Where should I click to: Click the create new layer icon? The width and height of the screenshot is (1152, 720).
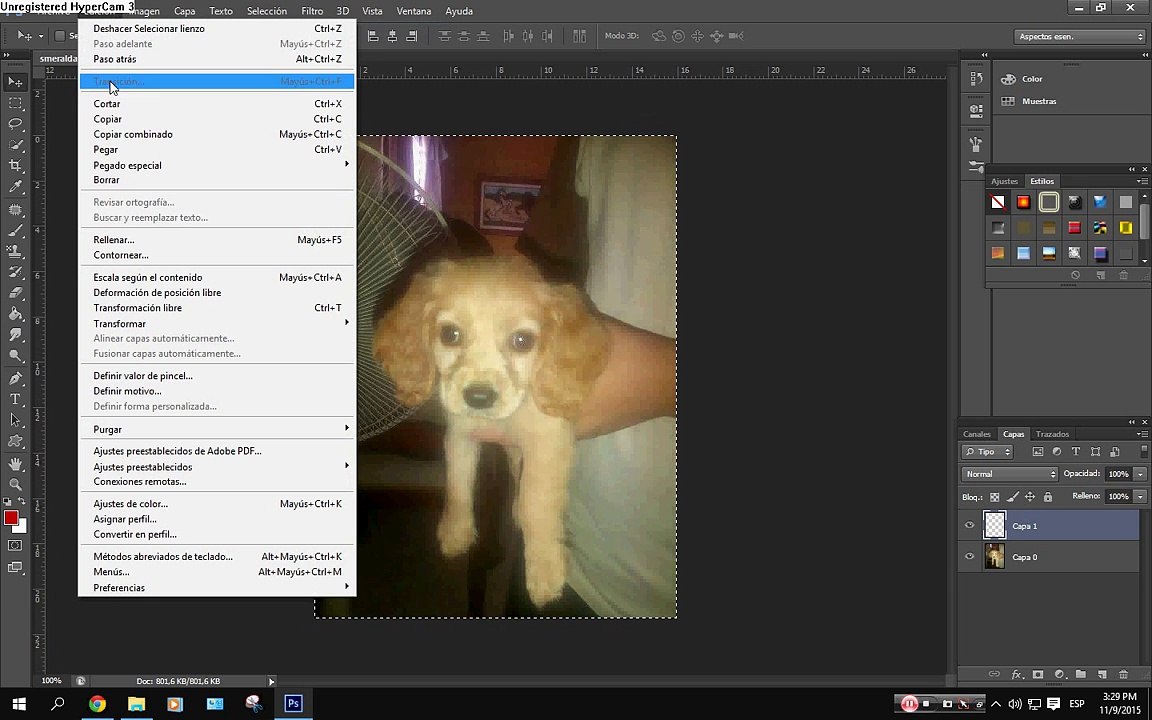(x=1102, y=674)
